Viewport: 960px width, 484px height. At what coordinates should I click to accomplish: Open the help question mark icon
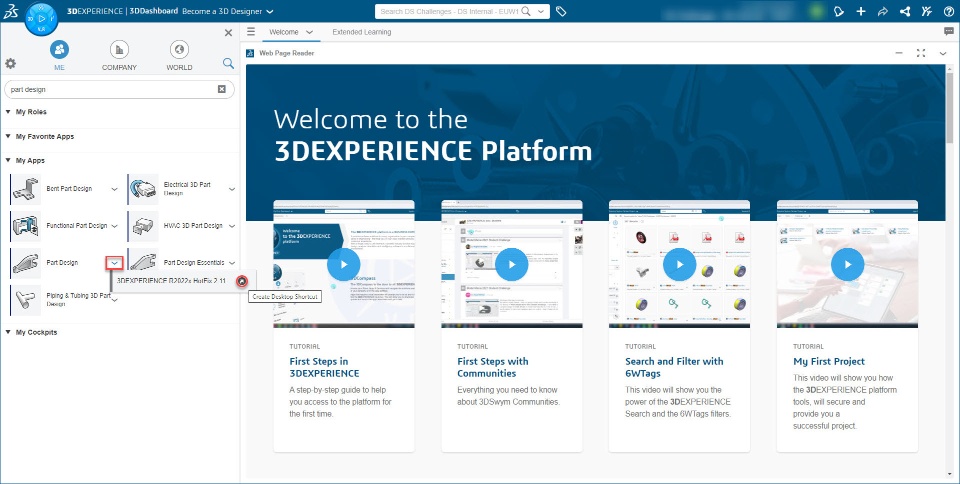coord(949,11)
